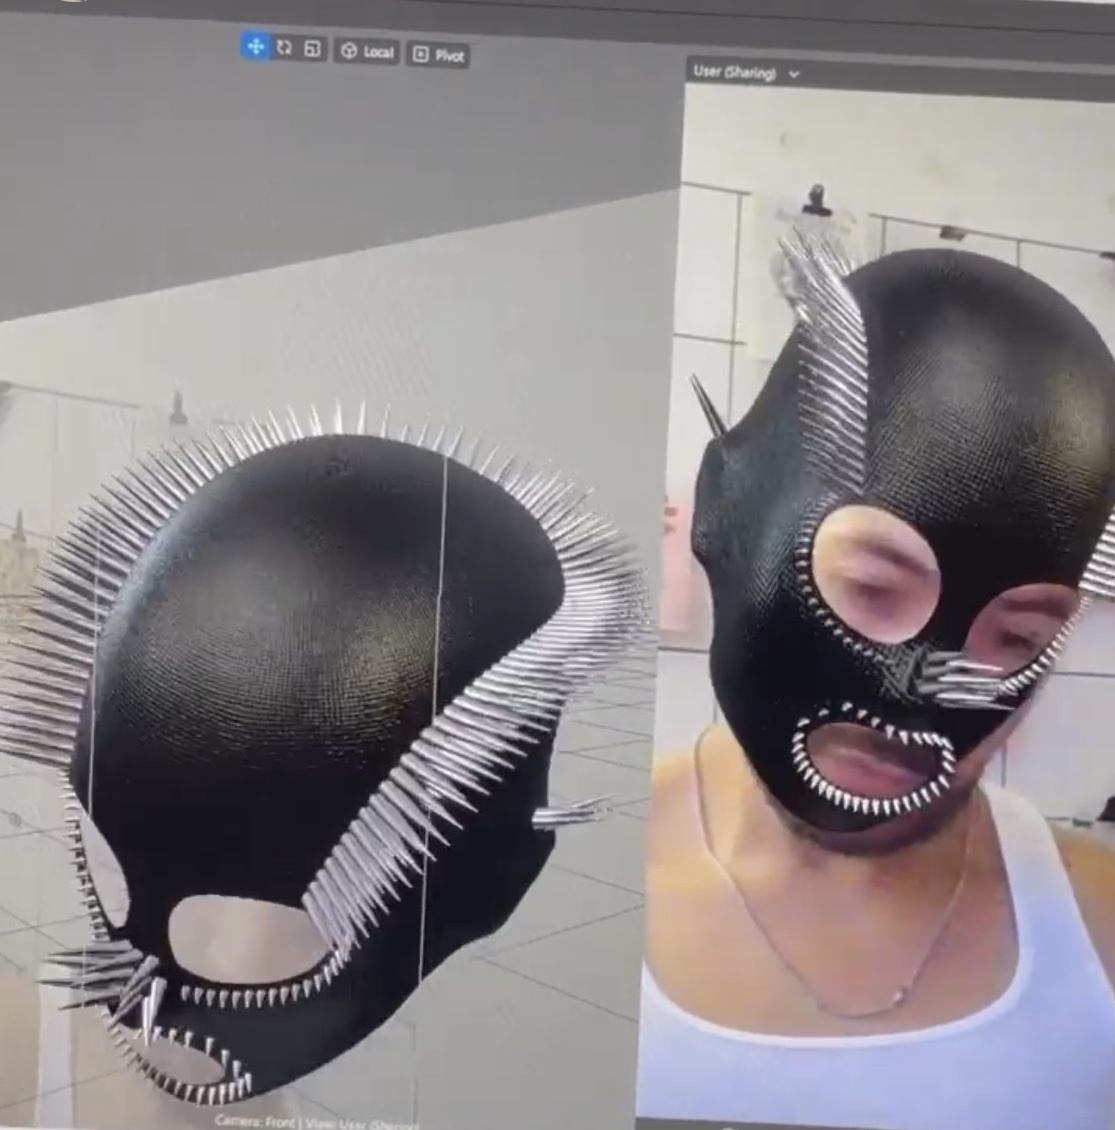Toggle the Pivot mode button
The image size is (1115, 1130).
pos(438,55)
